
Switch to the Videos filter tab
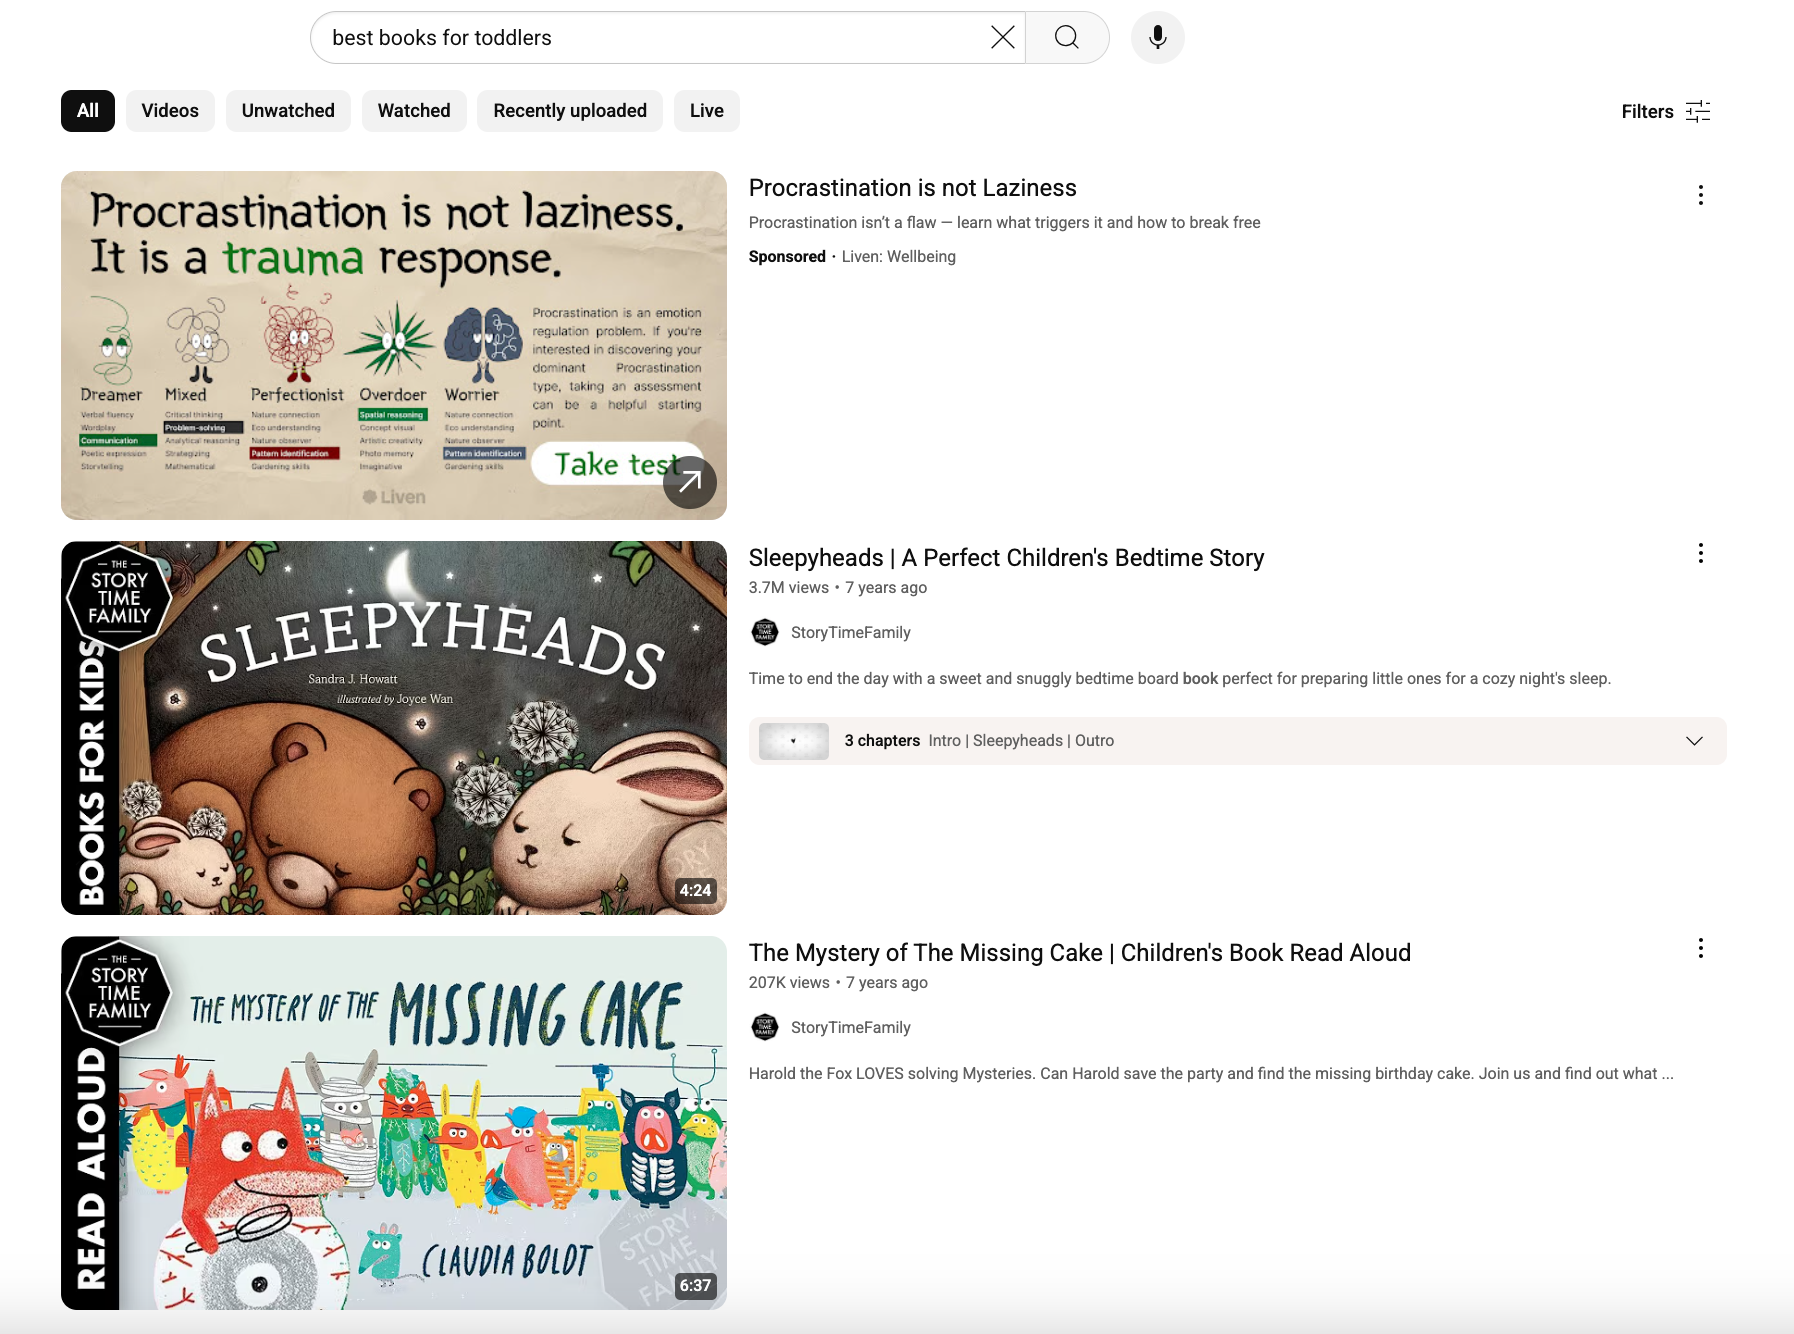pos(170,111)
